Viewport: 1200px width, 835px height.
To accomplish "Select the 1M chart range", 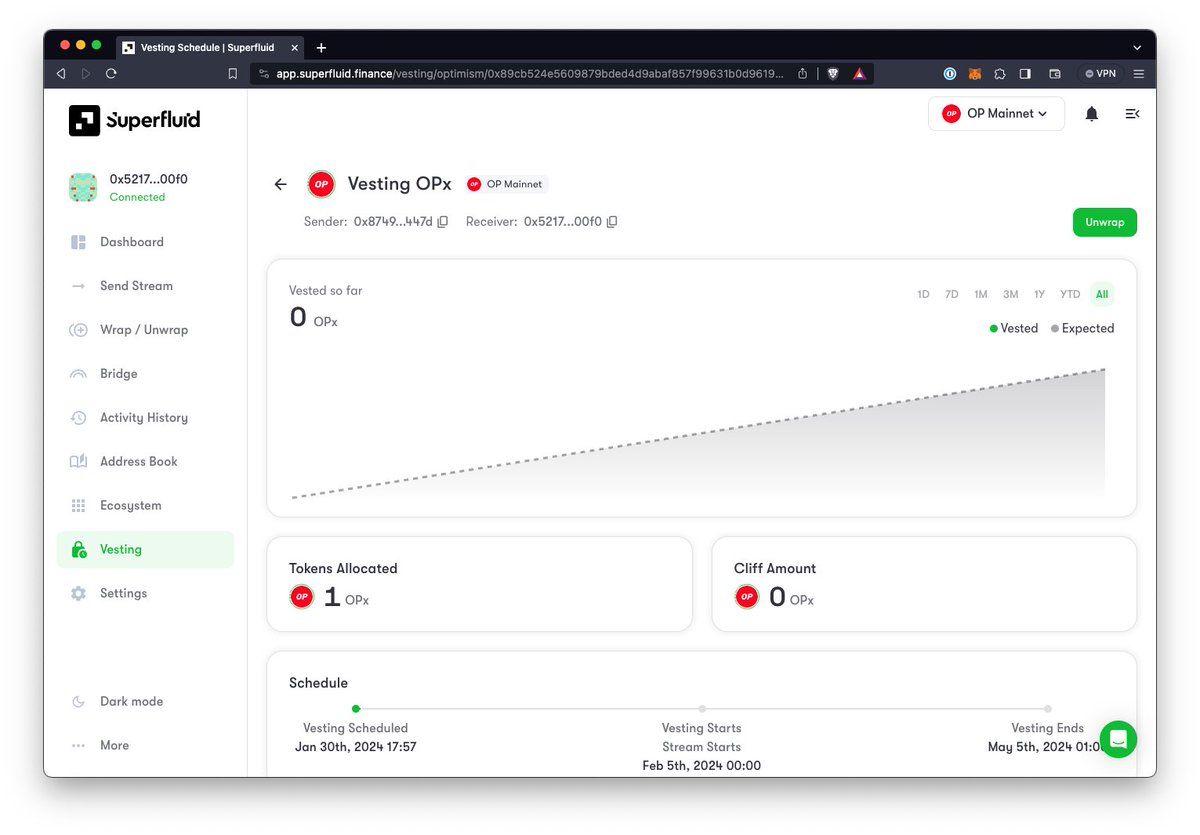I will [x=981, y=294].
